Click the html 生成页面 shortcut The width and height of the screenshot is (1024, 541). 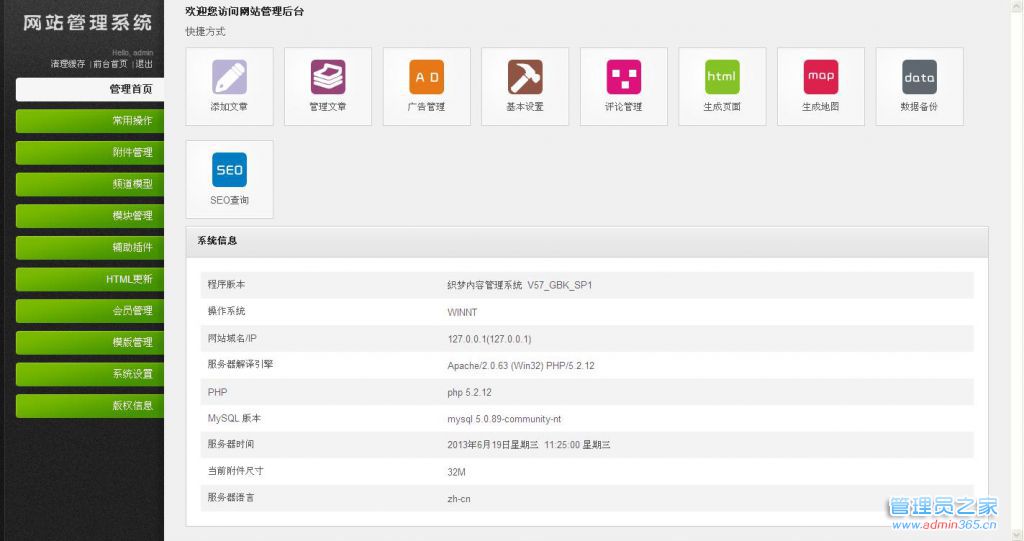[x=722, y=86]
